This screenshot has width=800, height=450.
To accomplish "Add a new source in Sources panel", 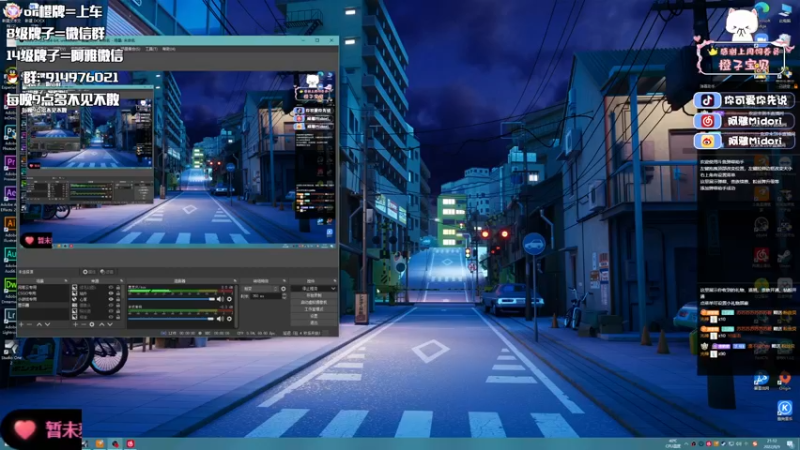I will pos(76,324).
